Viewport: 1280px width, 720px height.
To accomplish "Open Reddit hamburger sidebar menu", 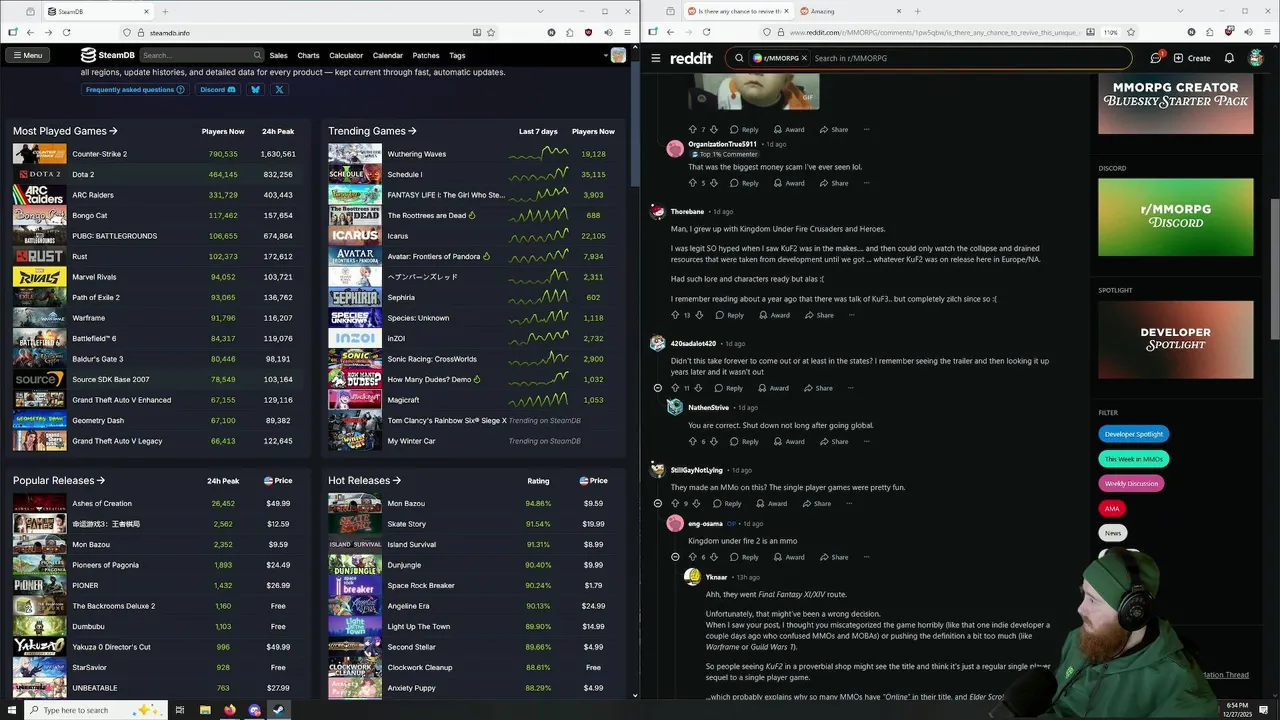I will (656, 58).
